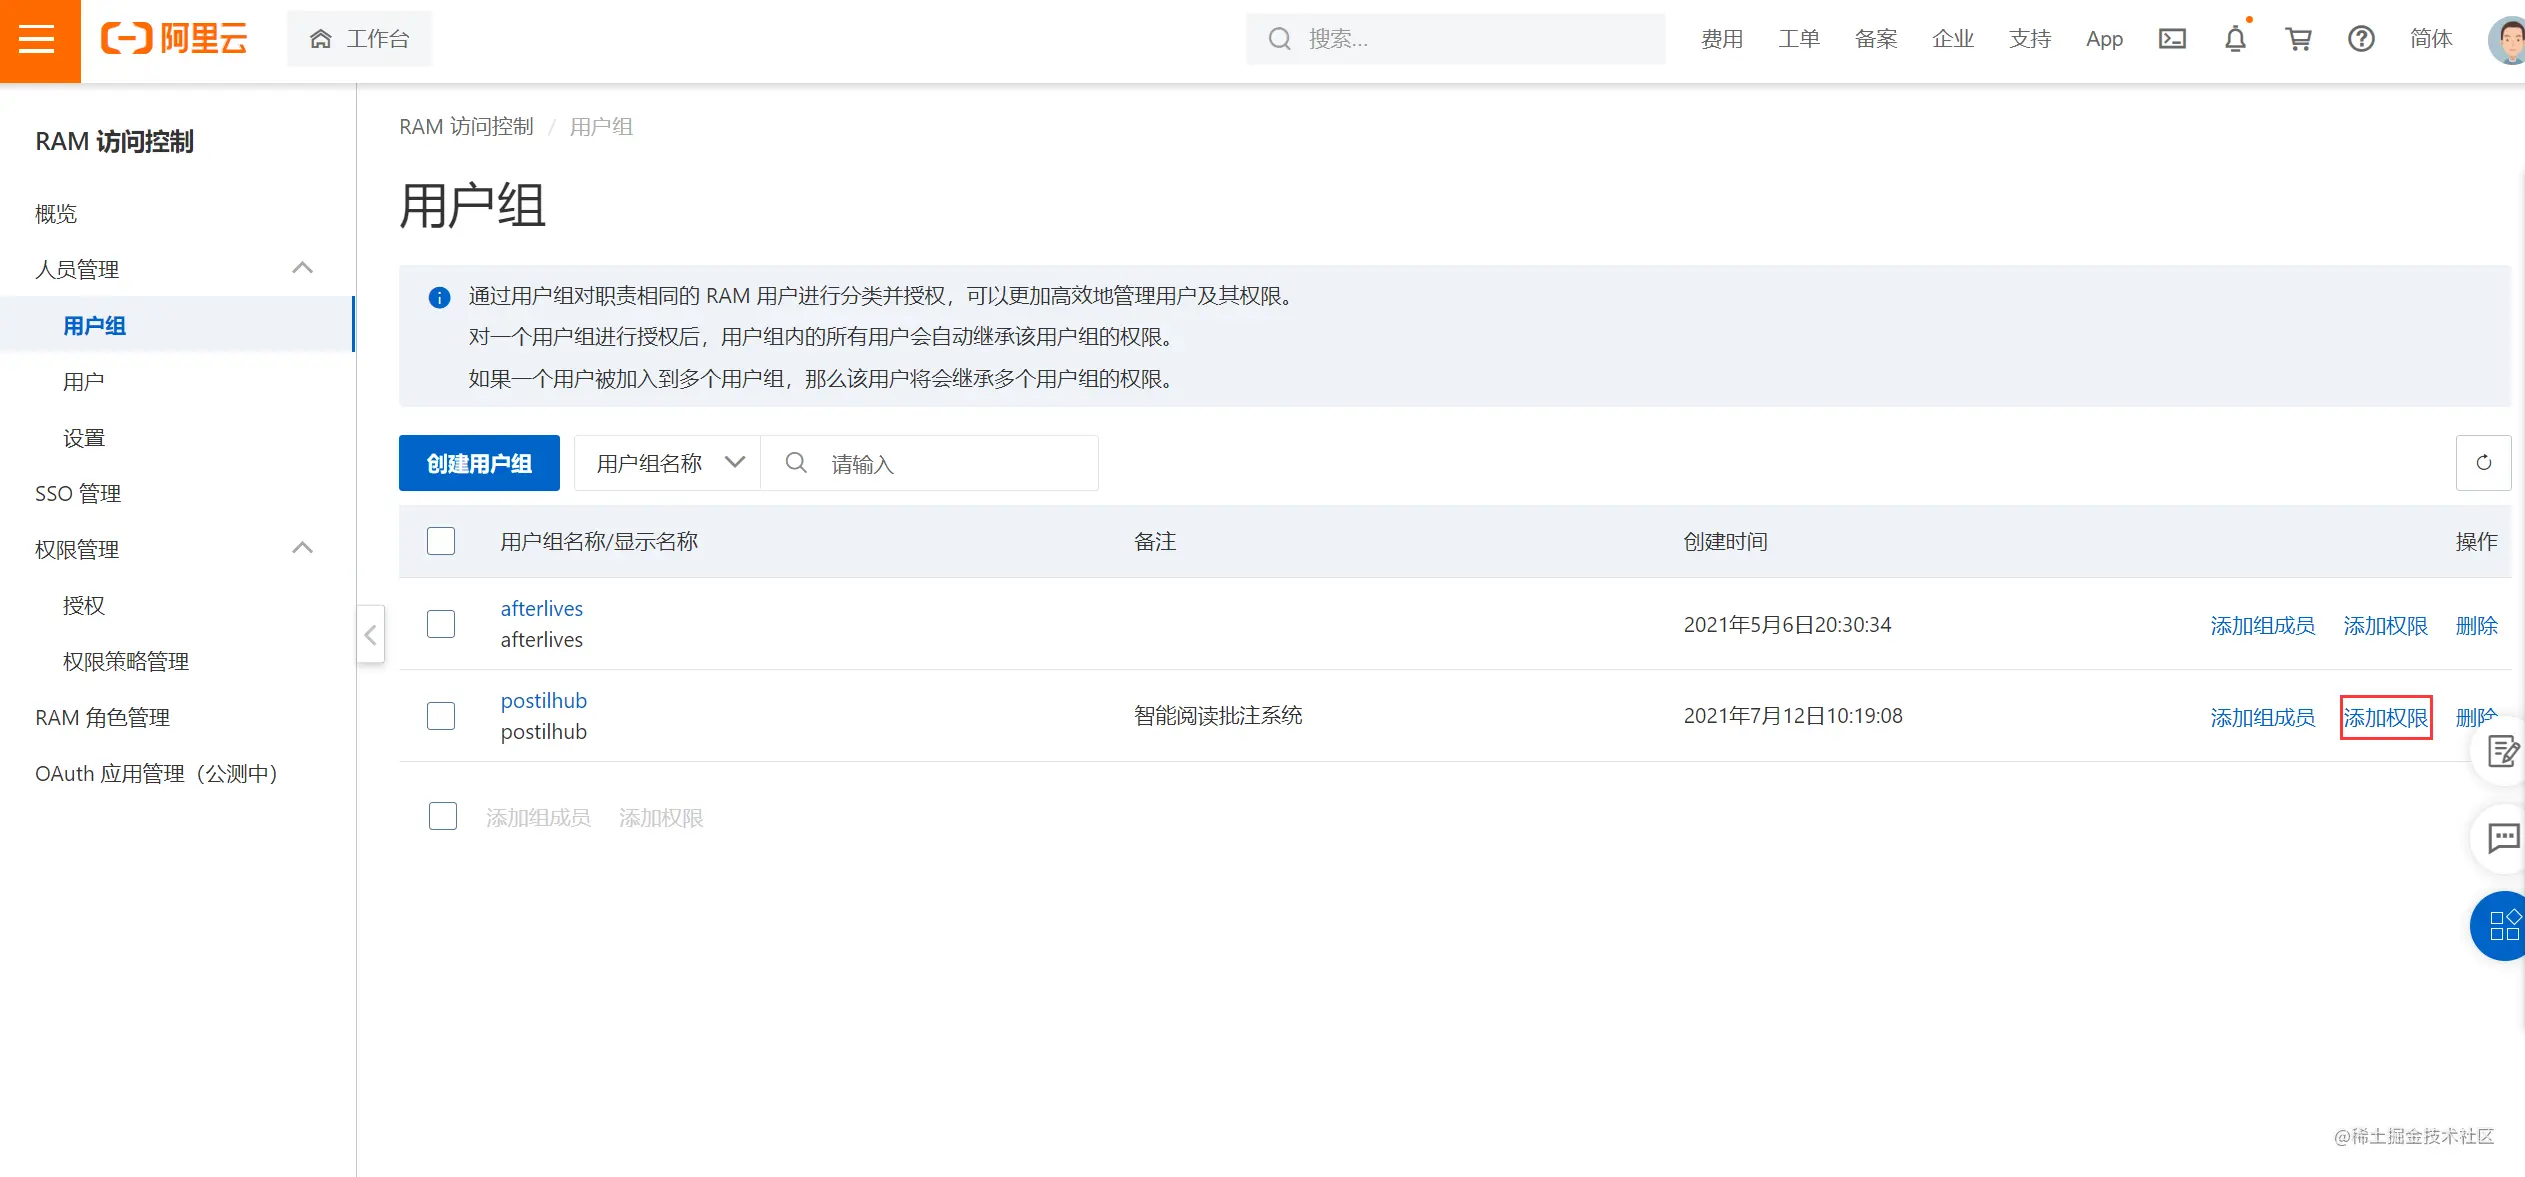
Task: Open the shopping cart icon
Action: click(2298, 39)
